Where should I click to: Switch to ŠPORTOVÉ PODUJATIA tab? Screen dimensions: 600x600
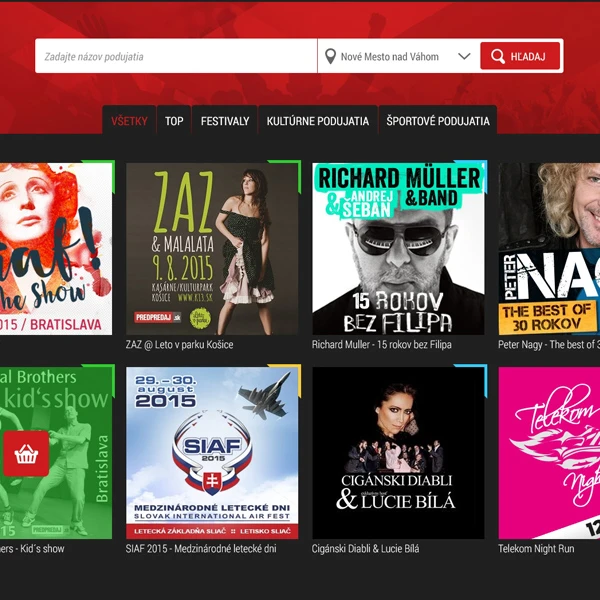click(438, 120)
